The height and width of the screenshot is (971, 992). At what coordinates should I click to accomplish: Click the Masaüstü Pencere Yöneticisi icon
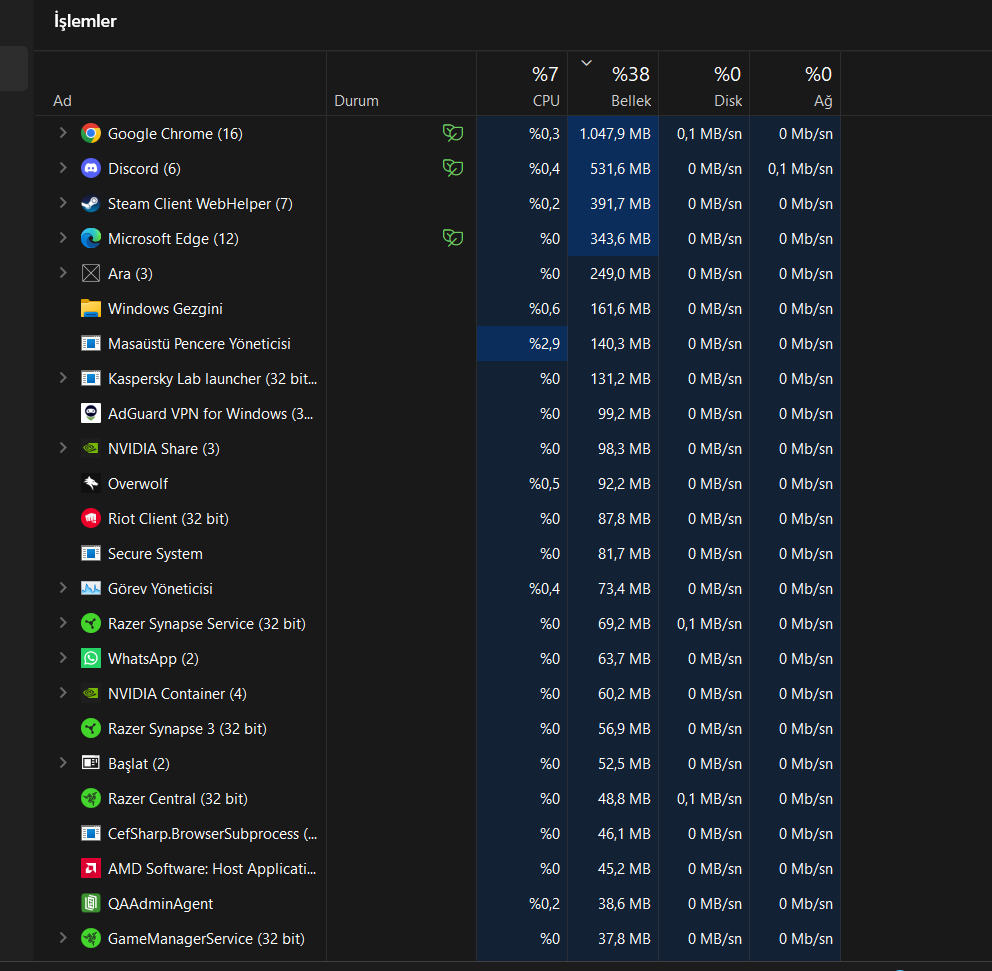tap(91, 343)
